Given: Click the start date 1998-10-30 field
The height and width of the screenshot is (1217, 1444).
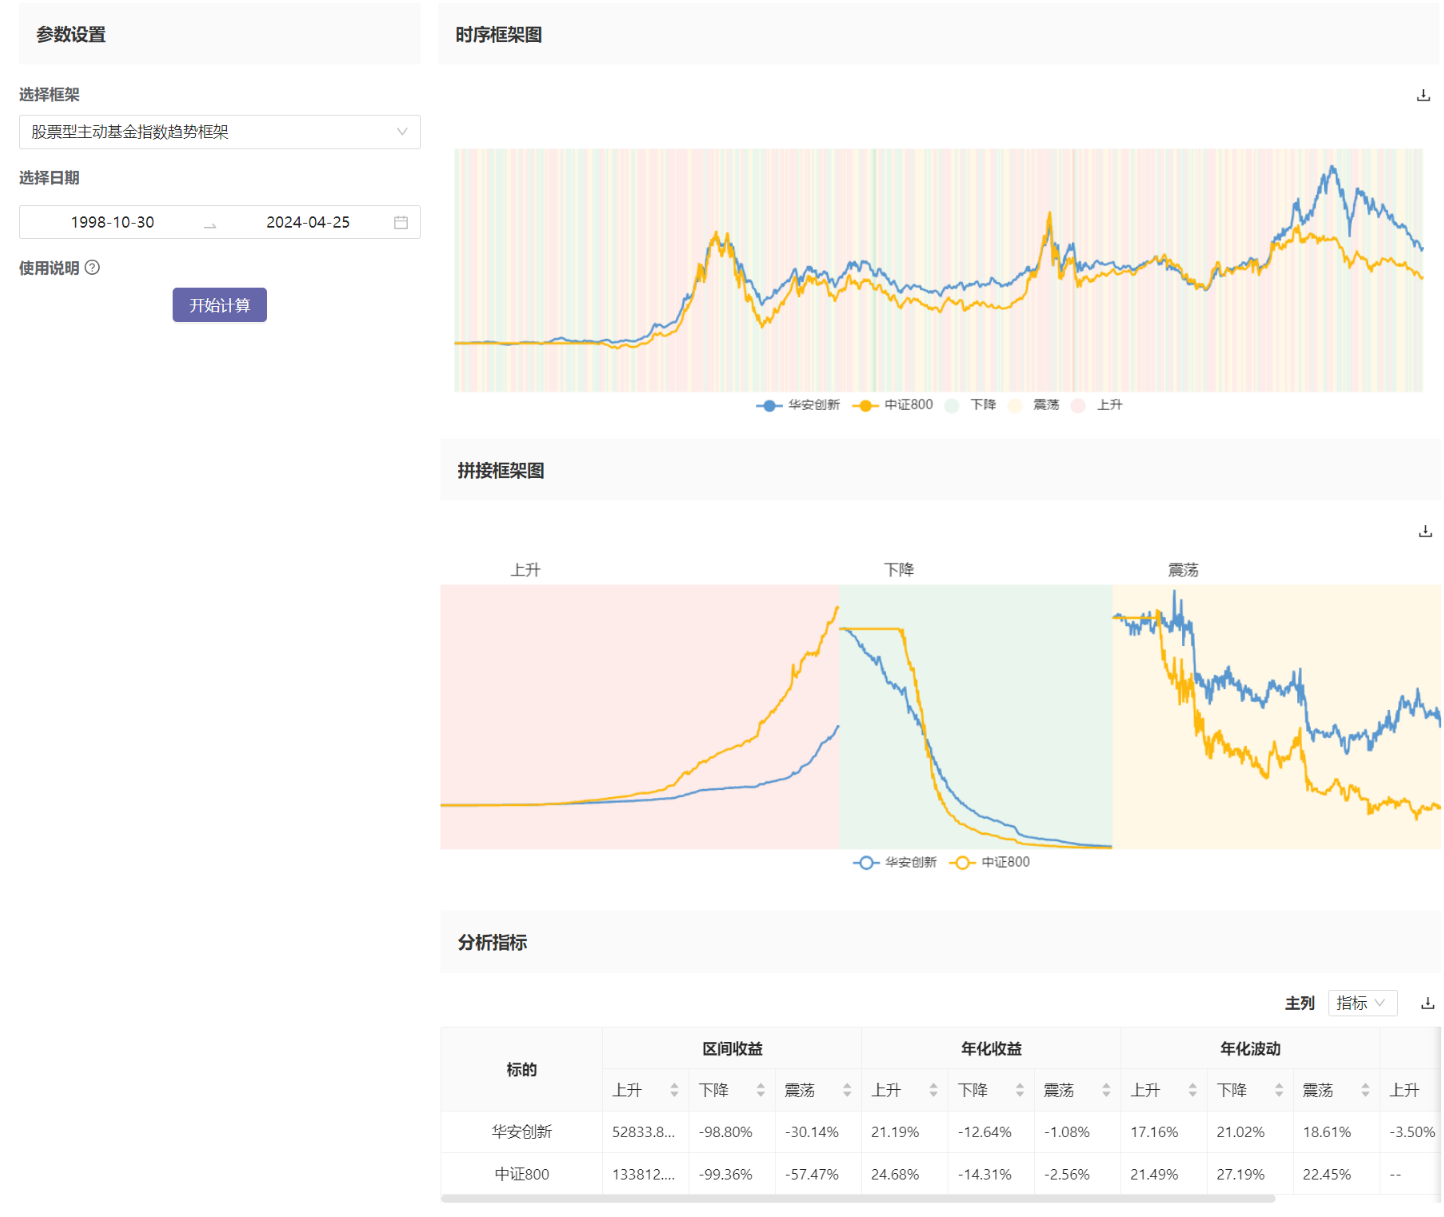Looking at the screenshot, I should point(112,222).
